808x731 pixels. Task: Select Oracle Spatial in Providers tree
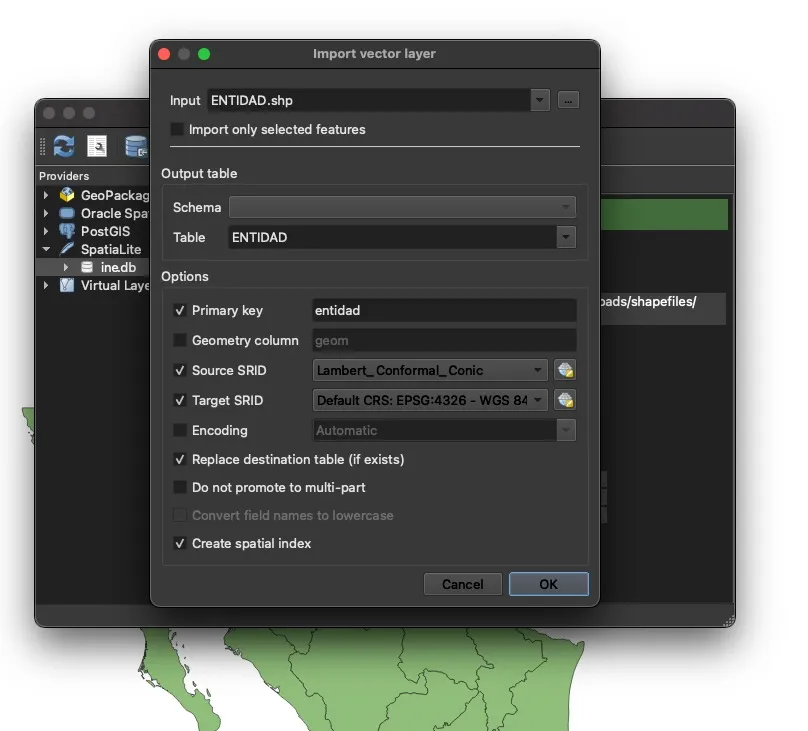(114, 213)
